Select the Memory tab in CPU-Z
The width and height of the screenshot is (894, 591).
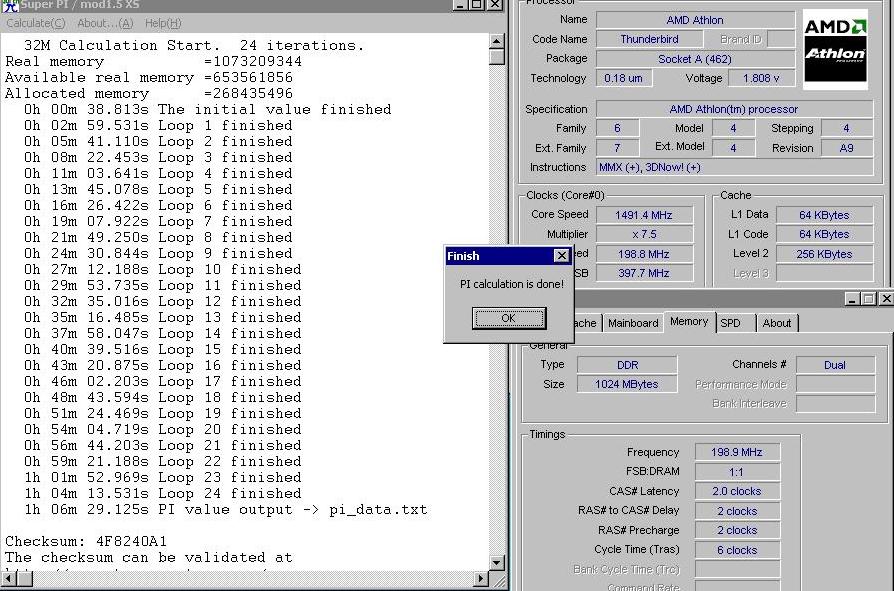tap(689, 321)
